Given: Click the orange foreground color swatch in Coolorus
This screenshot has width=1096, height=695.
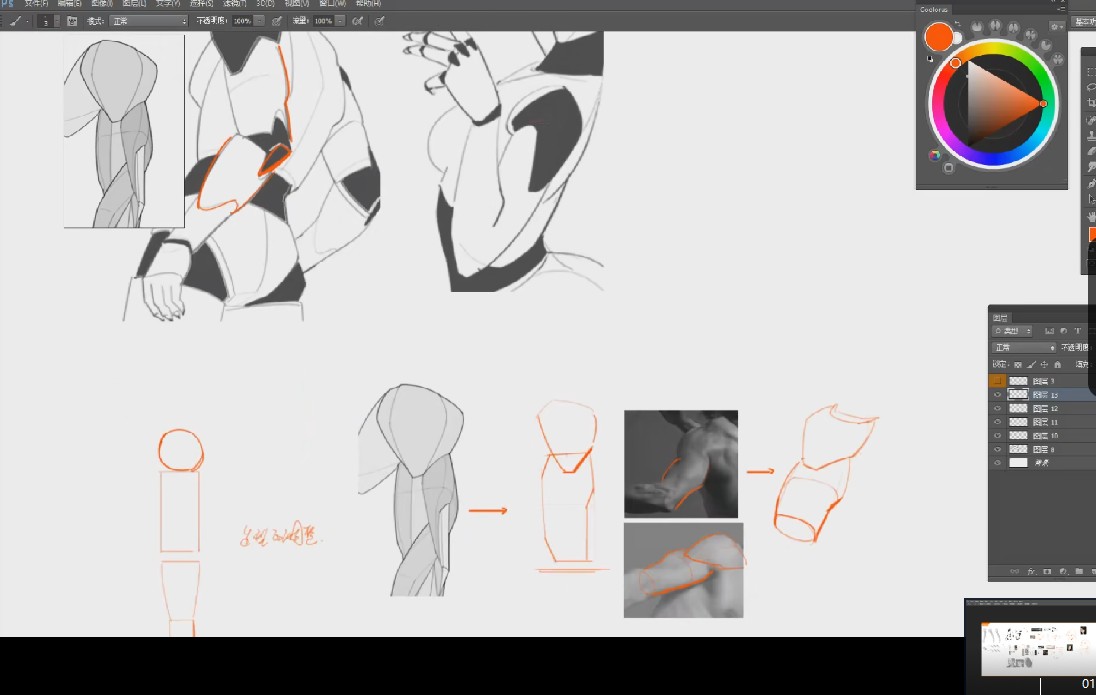Looking at the screenshot, I should click(938, 36).
